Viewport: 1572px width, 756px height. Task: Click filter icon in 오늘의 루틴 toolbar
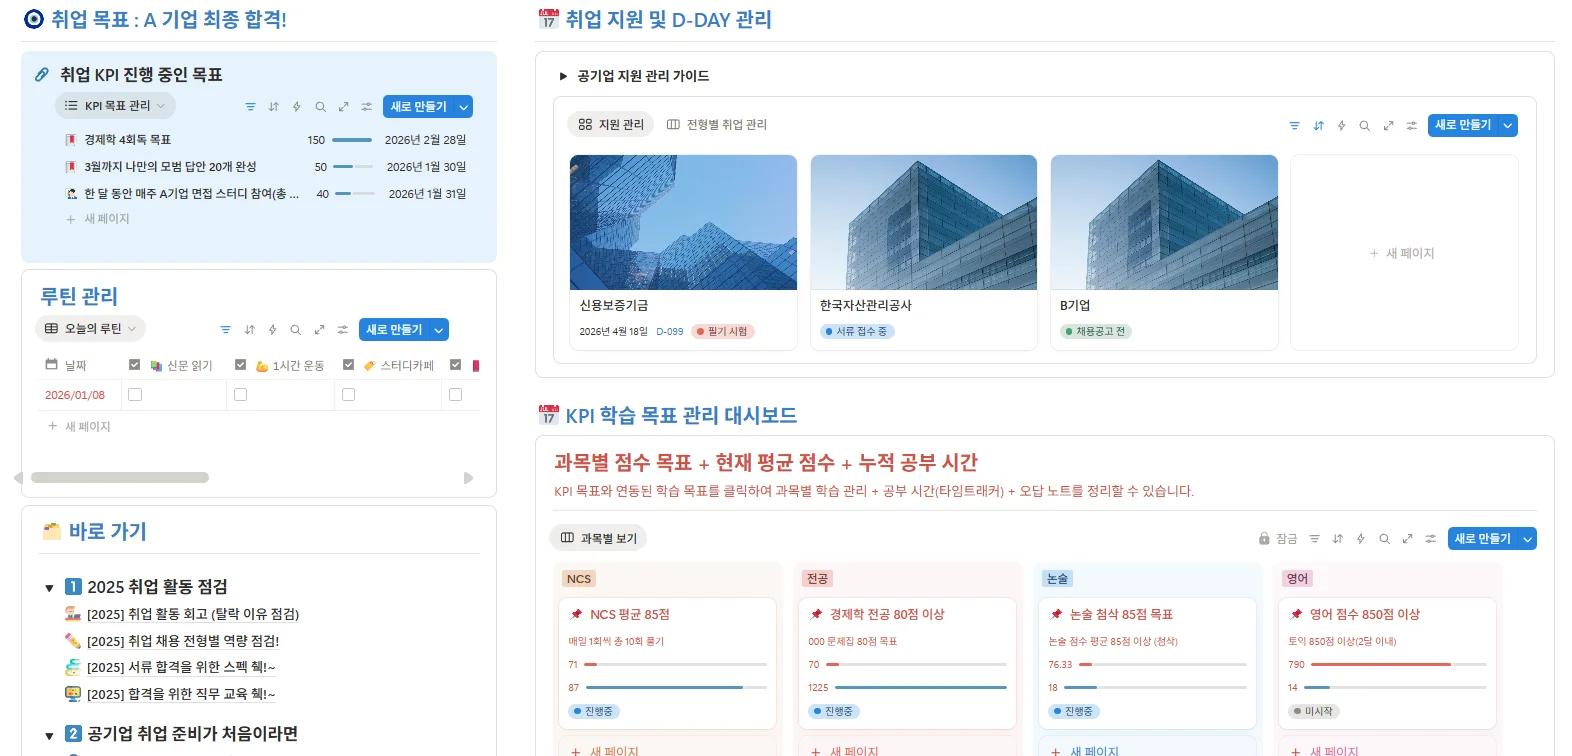click(225, 330)
